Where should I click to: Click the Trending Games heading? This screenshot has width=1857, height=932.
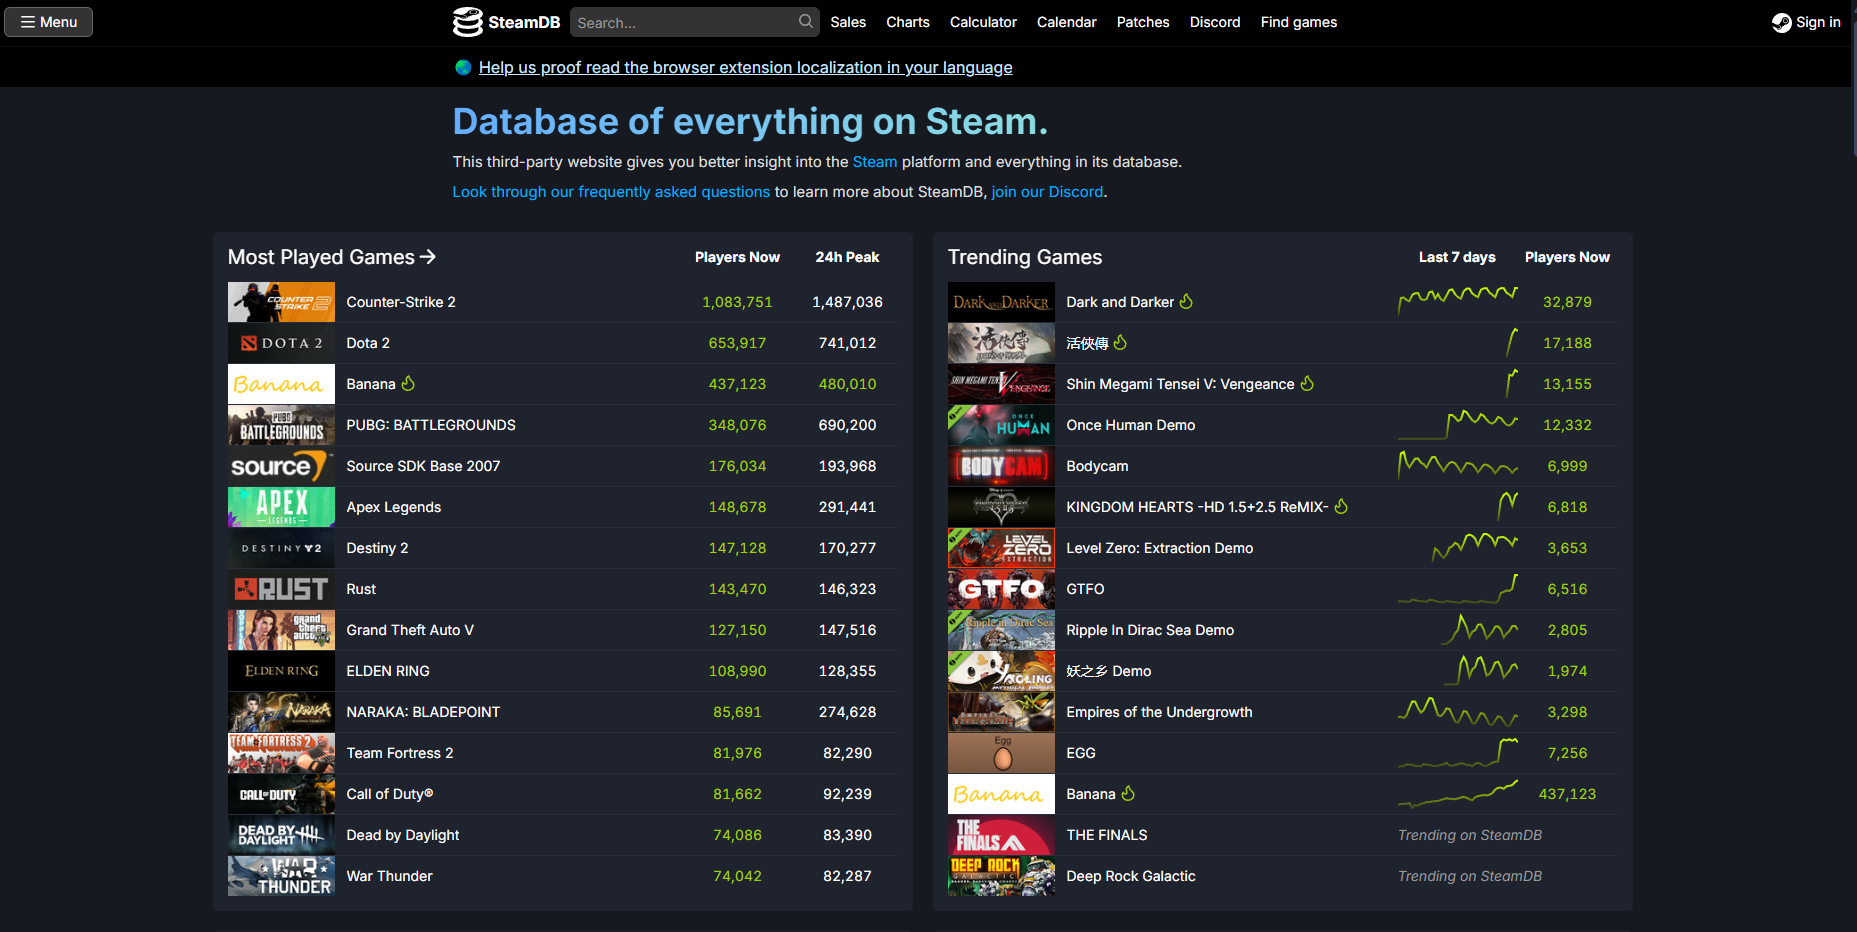click(1025, 257)
